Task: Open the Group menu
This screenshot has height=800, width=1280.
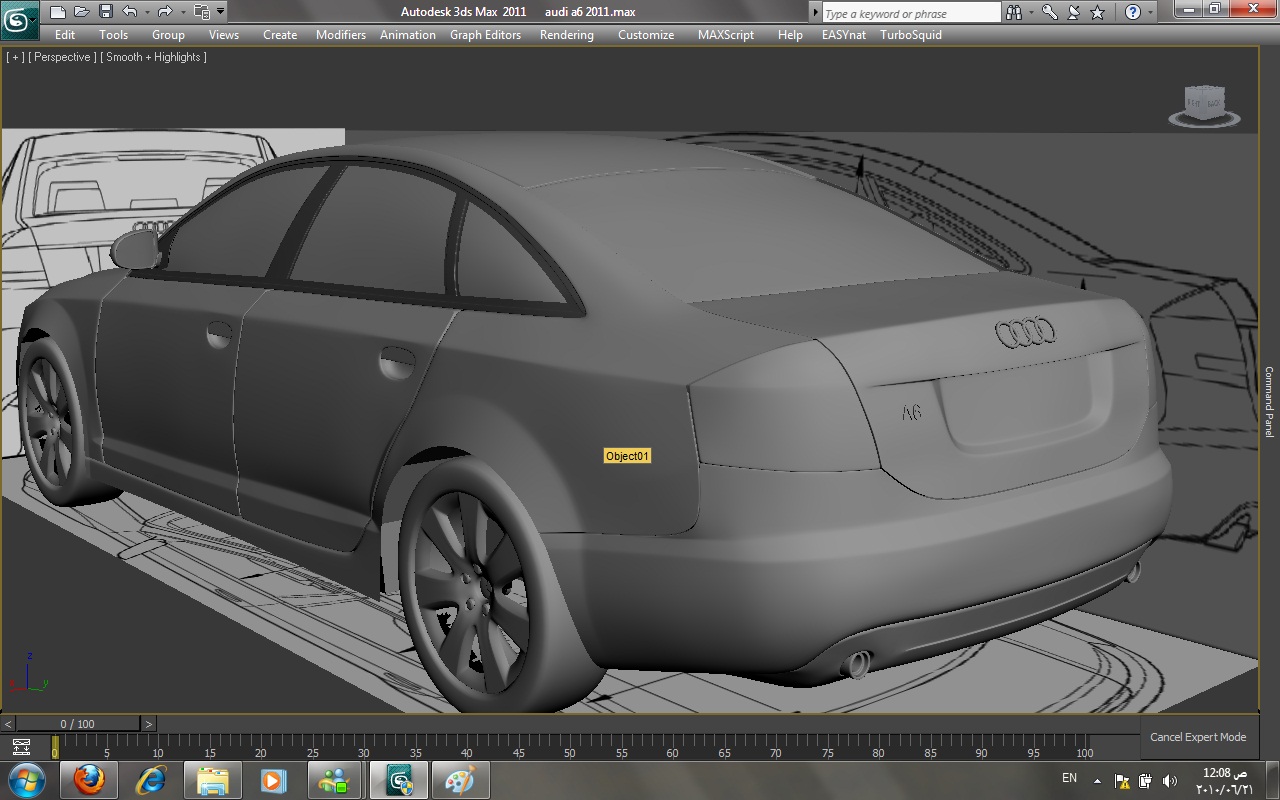Action: 168,35
